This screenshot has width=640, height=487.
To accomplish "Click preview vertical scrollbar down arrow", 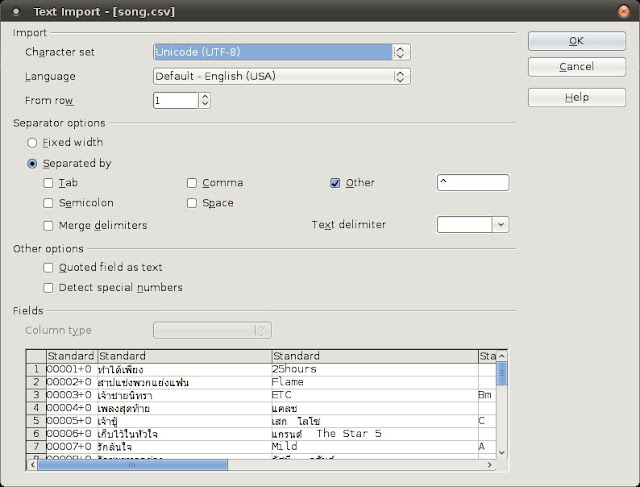I will (502, 453).
